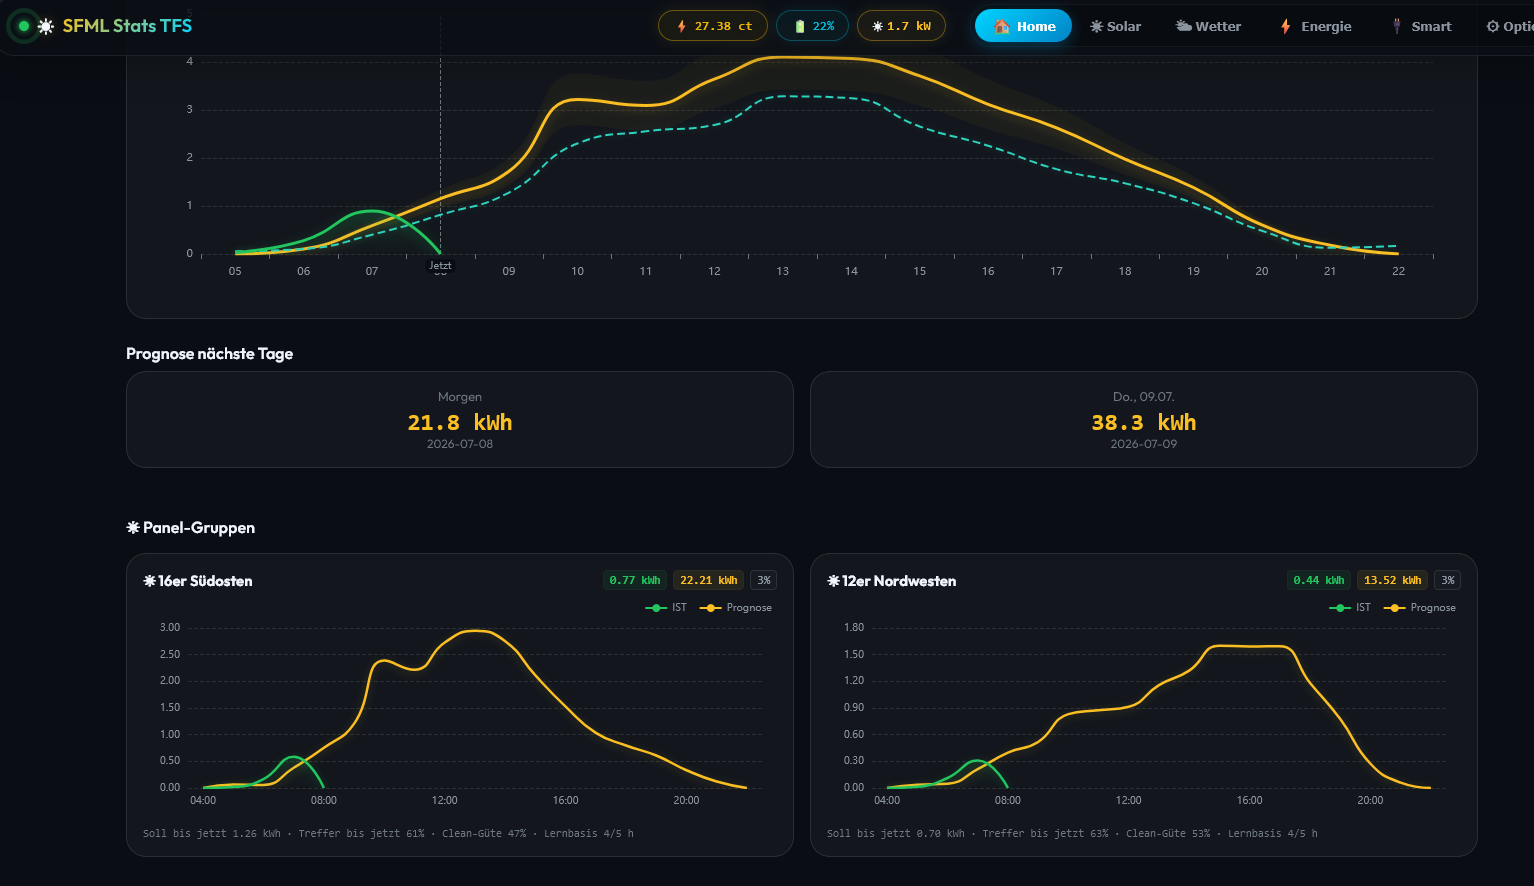
Task: Click the sun icon in 1.7 kW badge
Action: point(877,26)
